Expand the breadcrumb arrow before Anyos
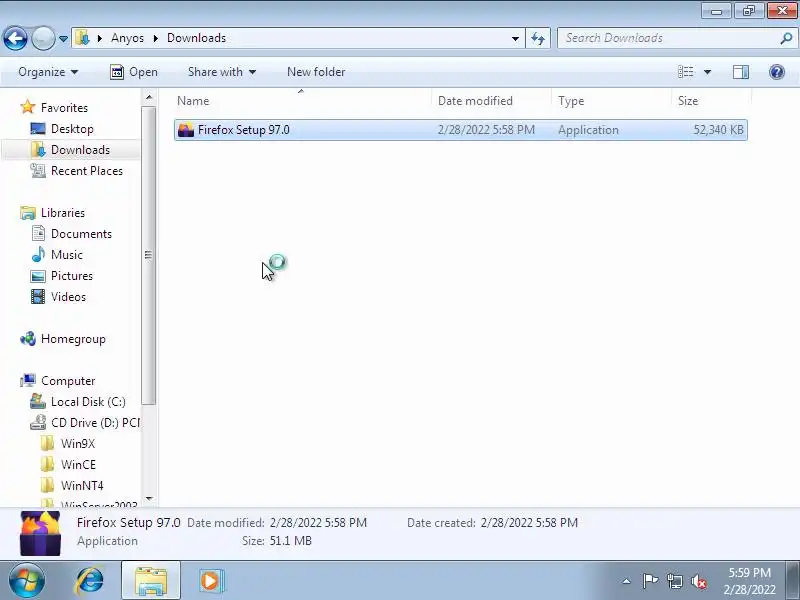This screenshot has height=600, width=800. tap(100, 38)
